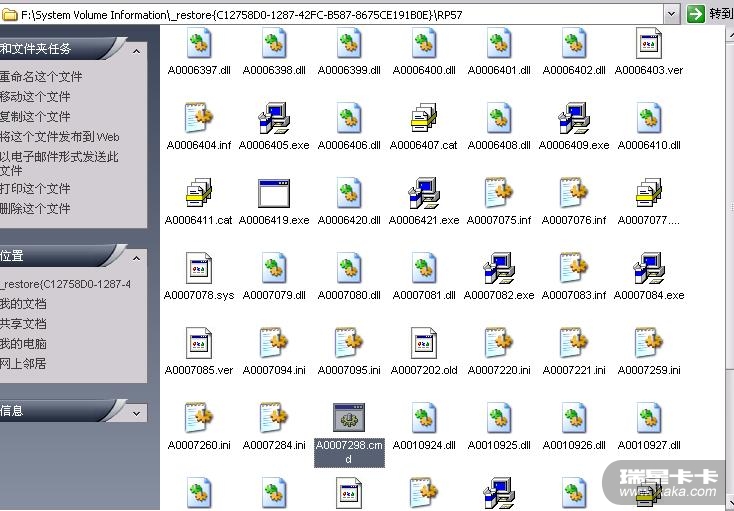This screenshot has height=511, width=734.
Task: Click the highlighted A0007298.cmd script icon
Action: coord(349,417)
